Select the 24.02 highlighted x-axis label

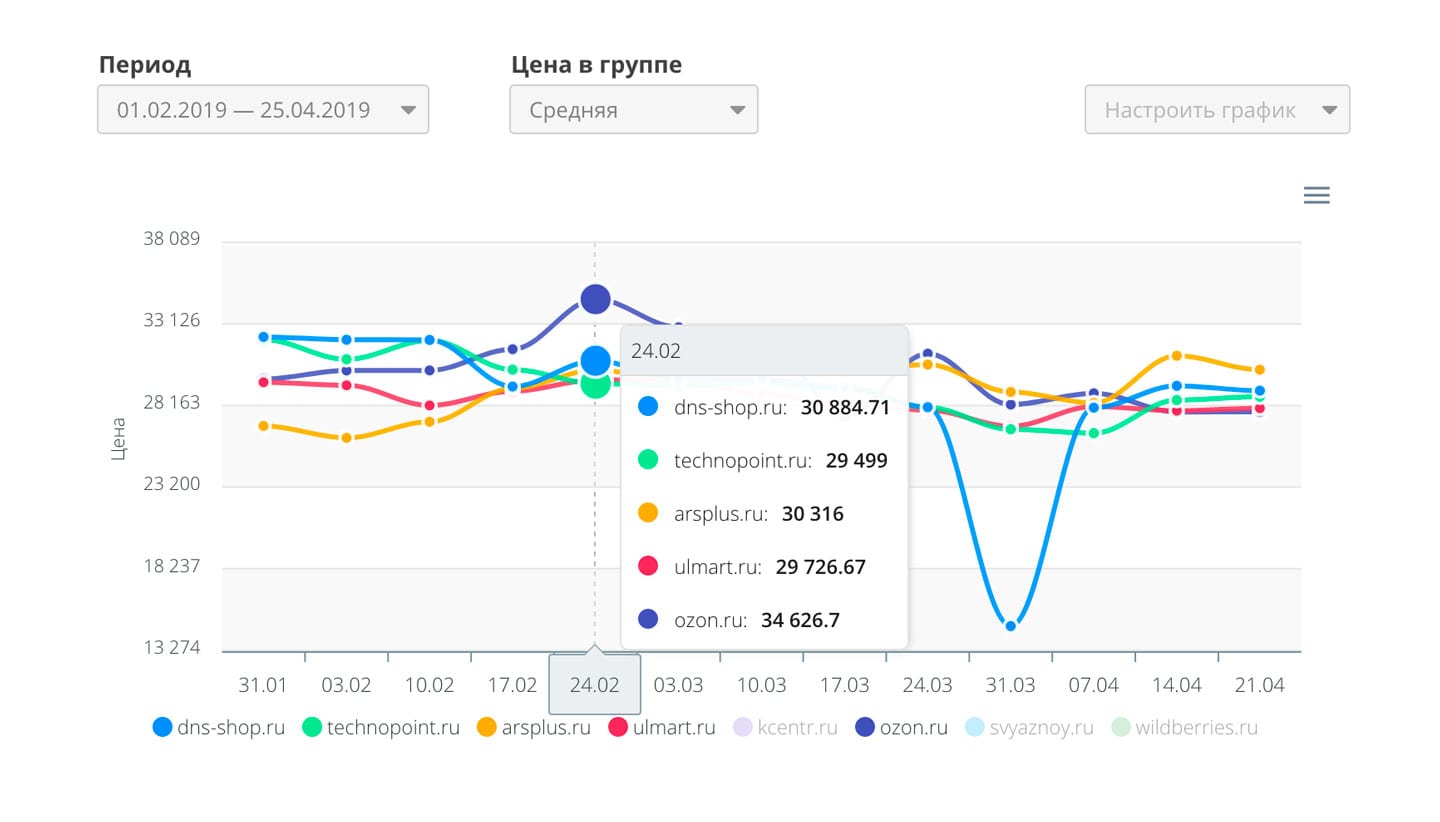click(x=595, y=685)
